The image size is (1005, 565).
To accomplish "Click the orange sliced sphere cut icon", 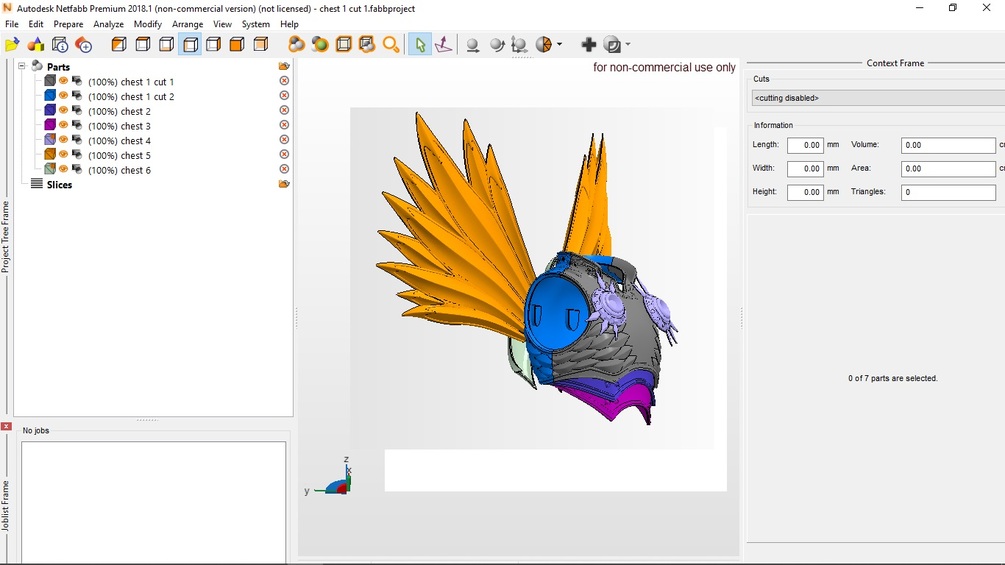I will [544, 45].
